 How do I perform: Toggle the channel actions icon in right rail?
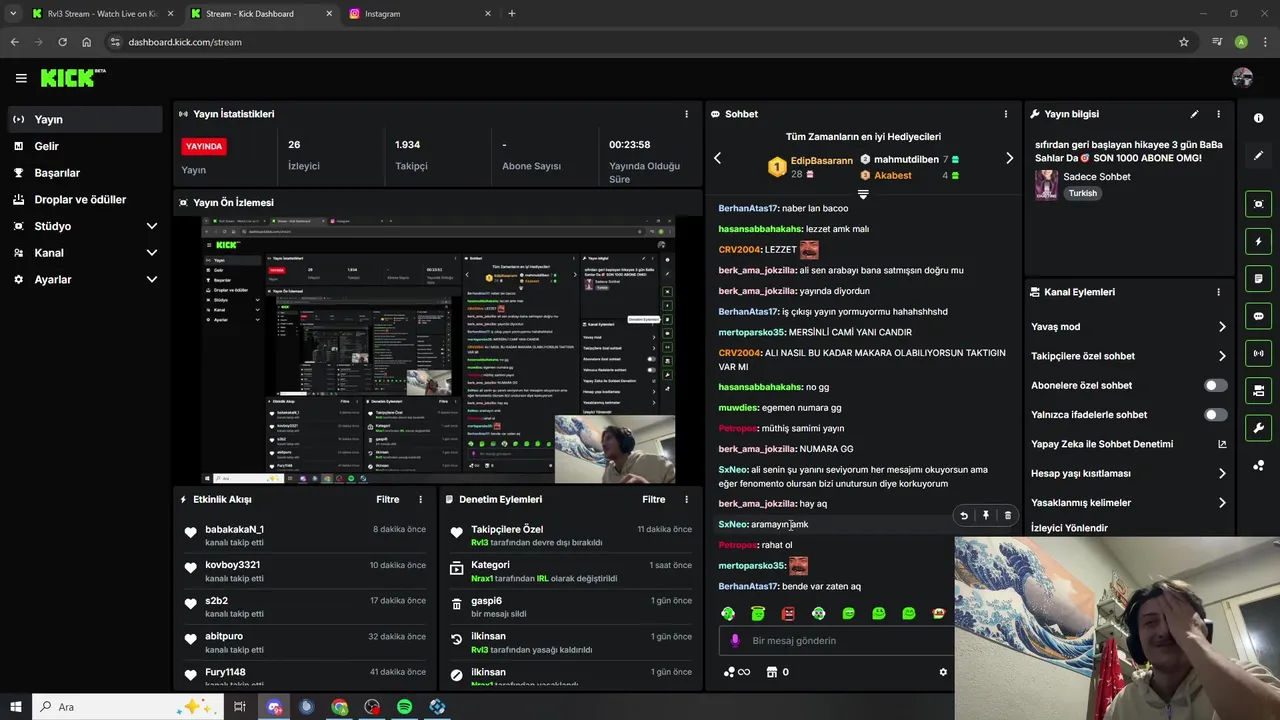pyautogui.click(x=1258, y=390)
